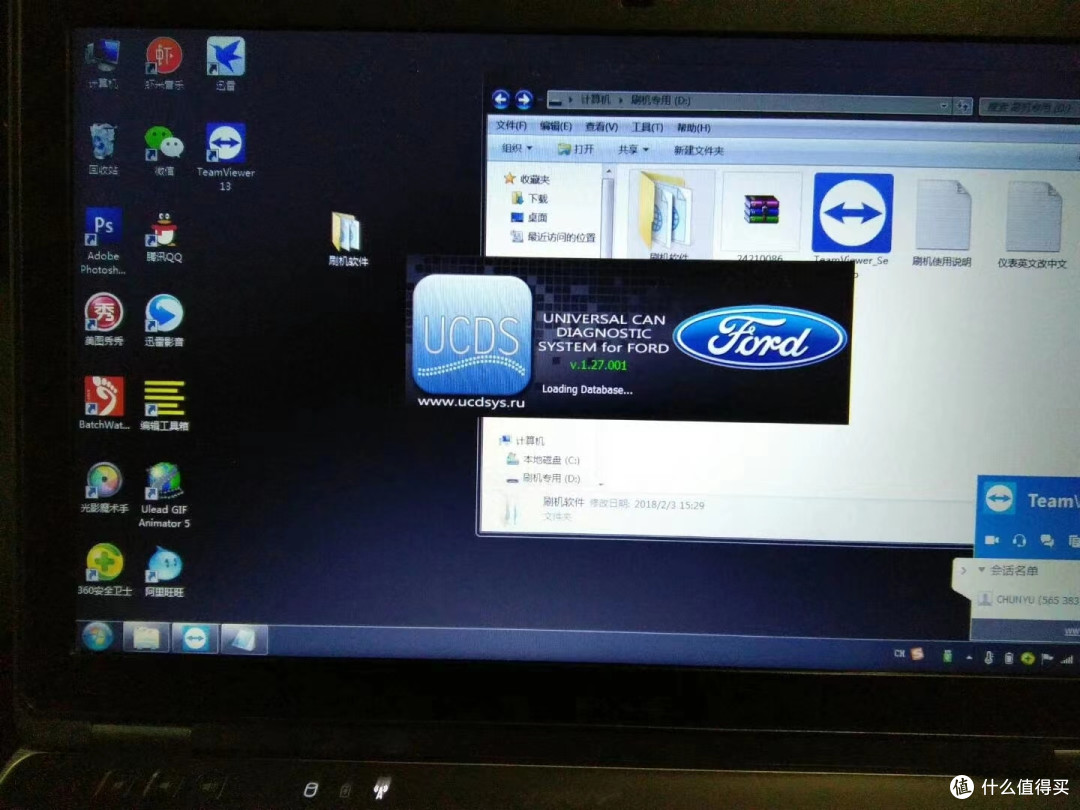Launch 360安全卫士 desktop icon

(x=104, y=570)
